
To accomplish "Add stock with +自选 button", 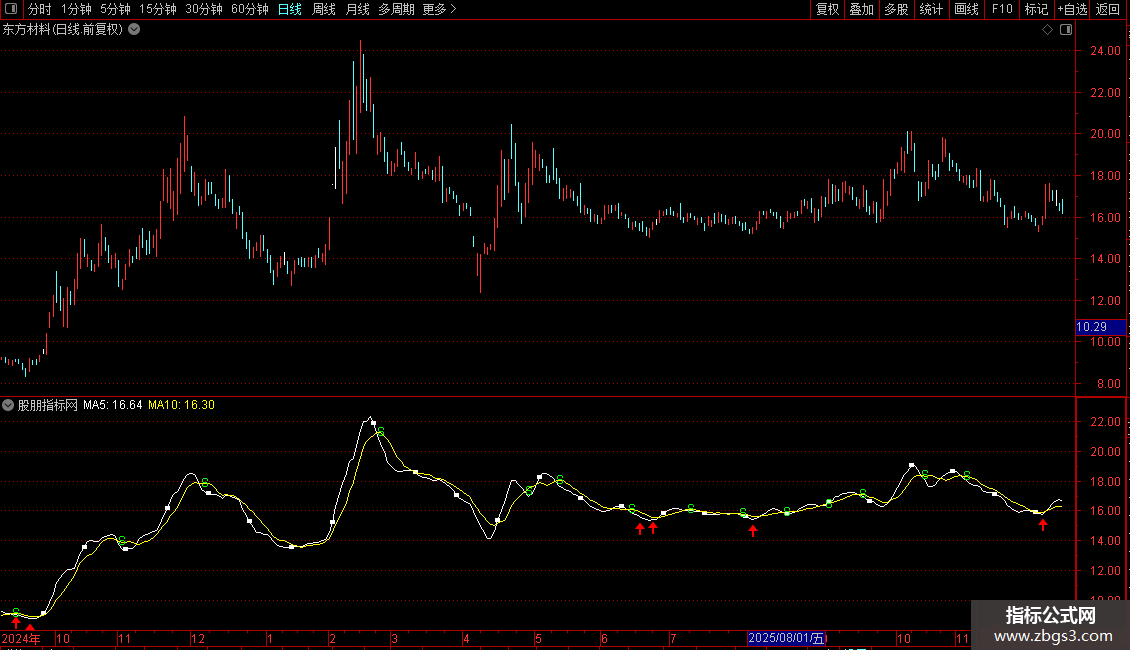I will 1072,9.
